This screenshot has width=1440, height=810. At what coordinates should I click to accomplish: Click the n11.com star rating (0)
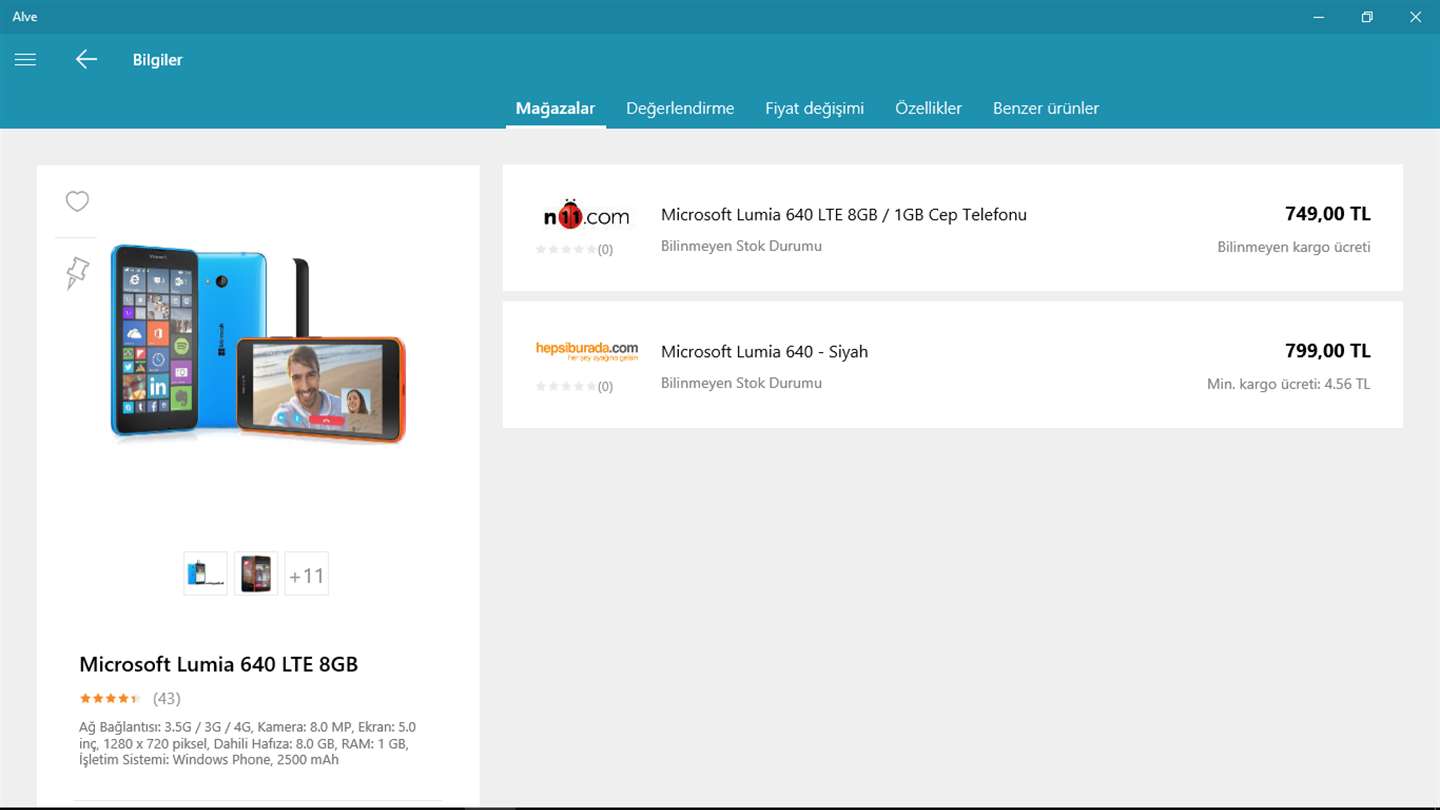574,249
